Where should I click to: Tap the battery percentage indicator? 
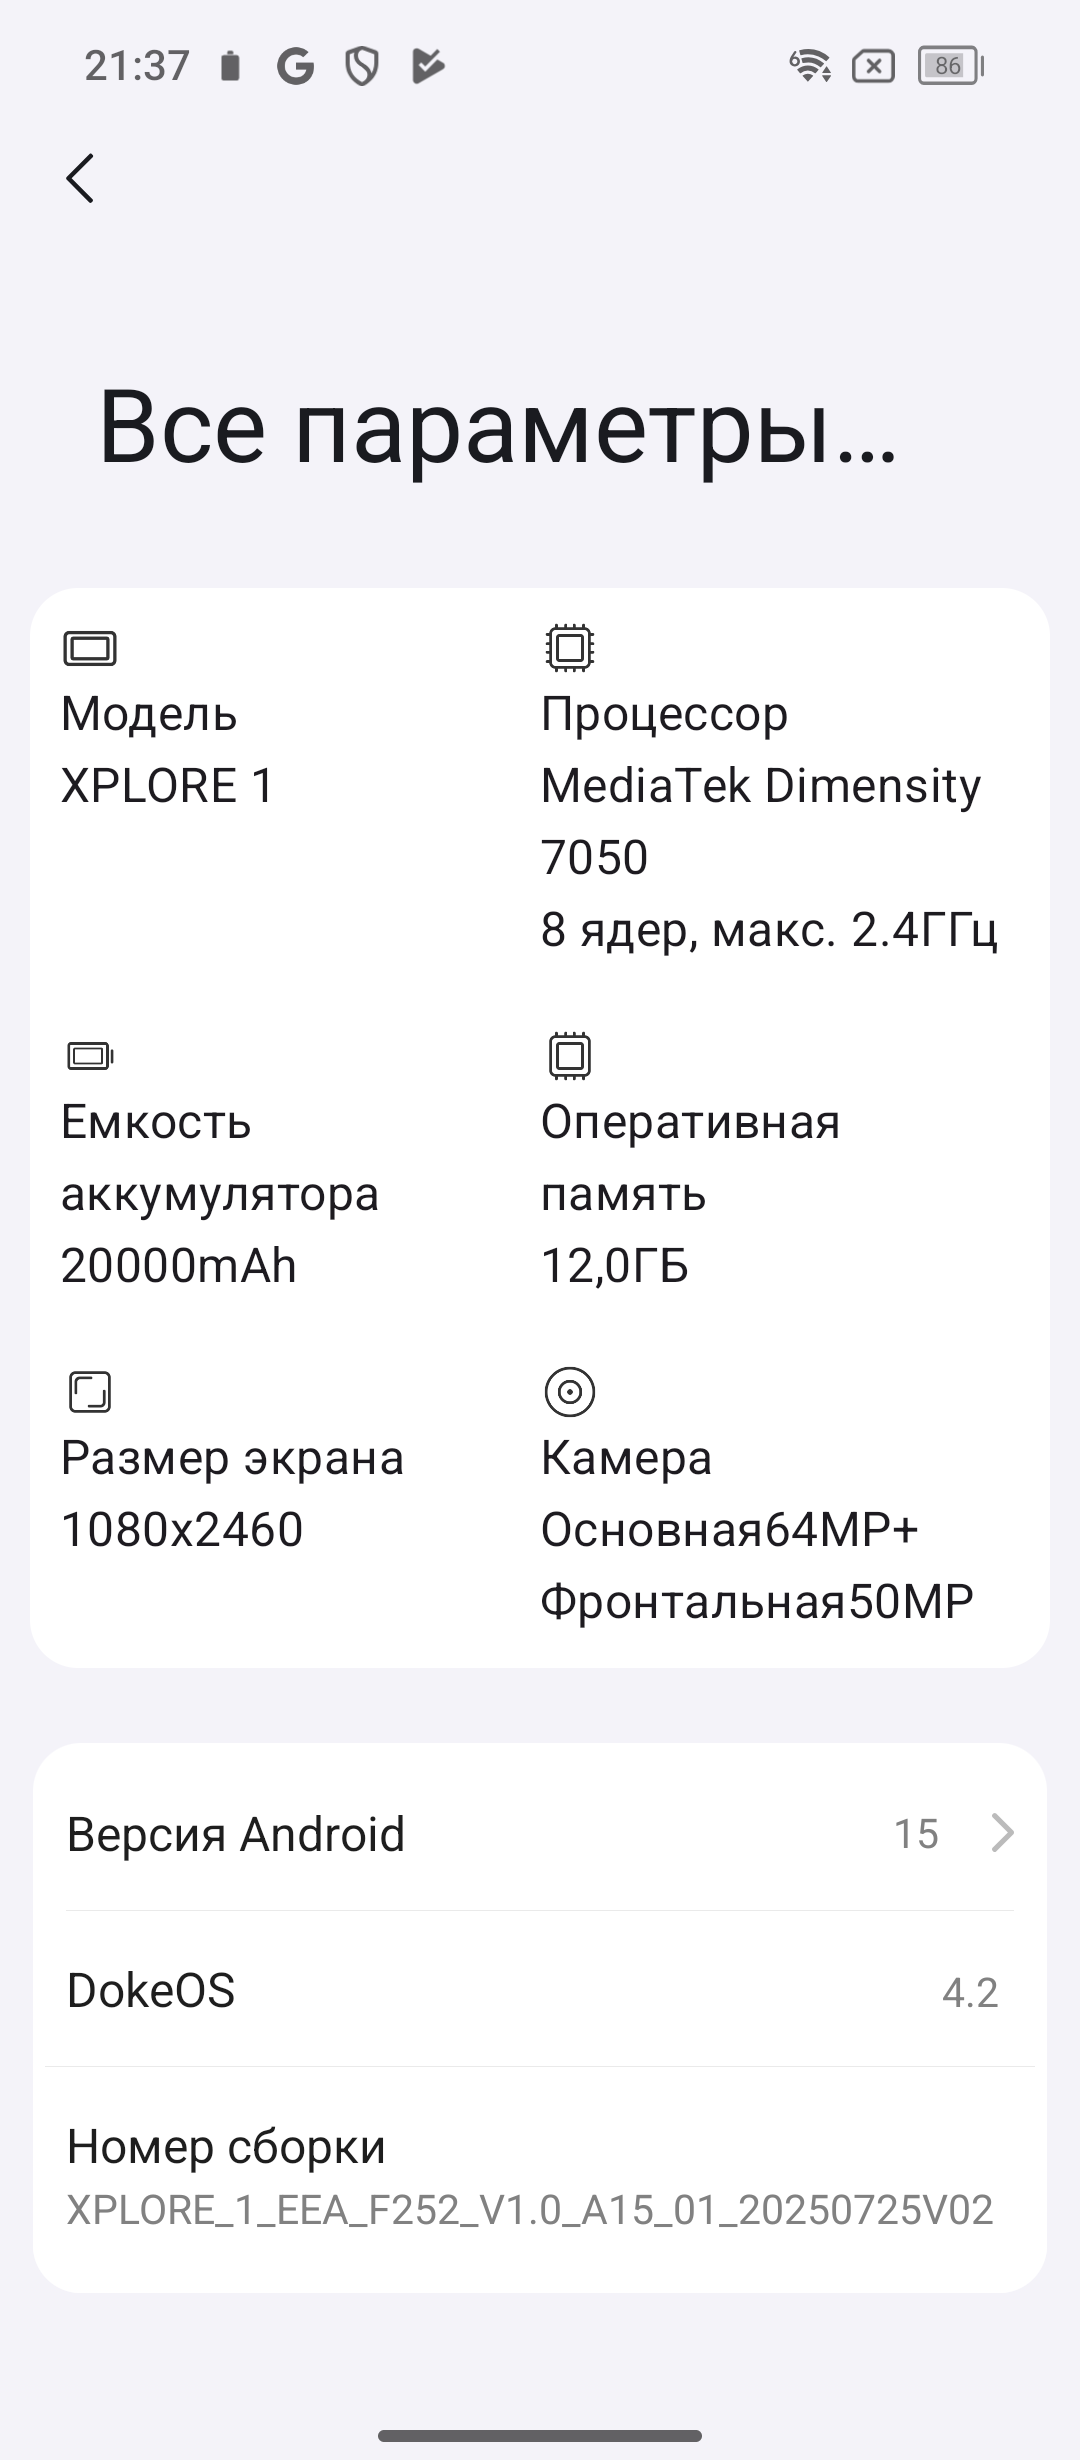(950, 67)
